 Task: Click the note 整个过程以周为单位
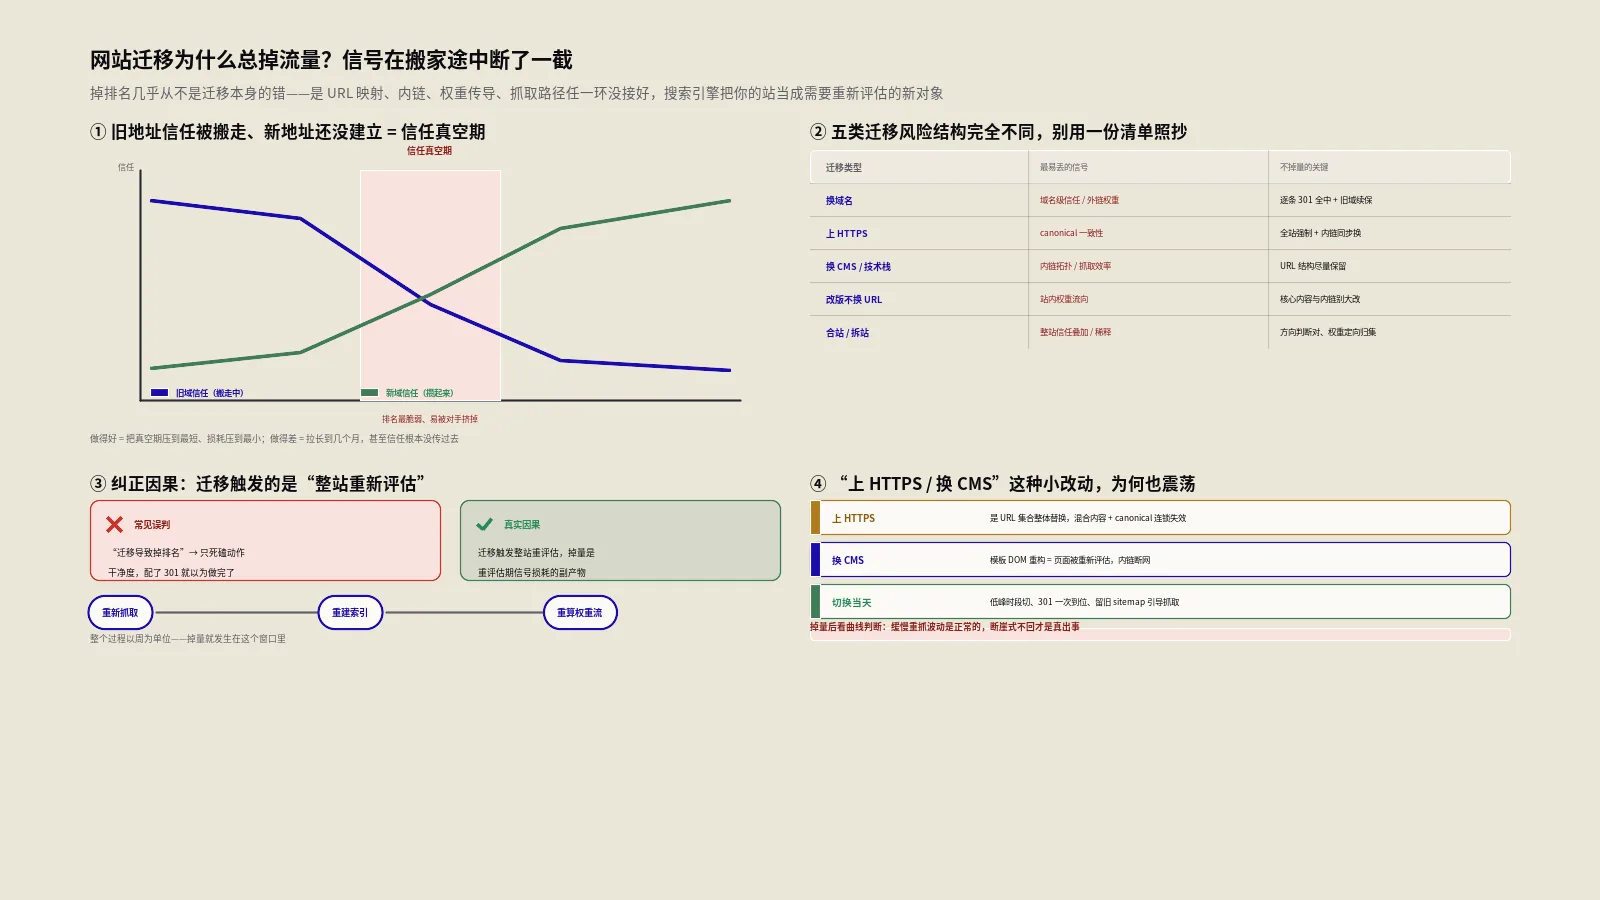tap(188, 638)
